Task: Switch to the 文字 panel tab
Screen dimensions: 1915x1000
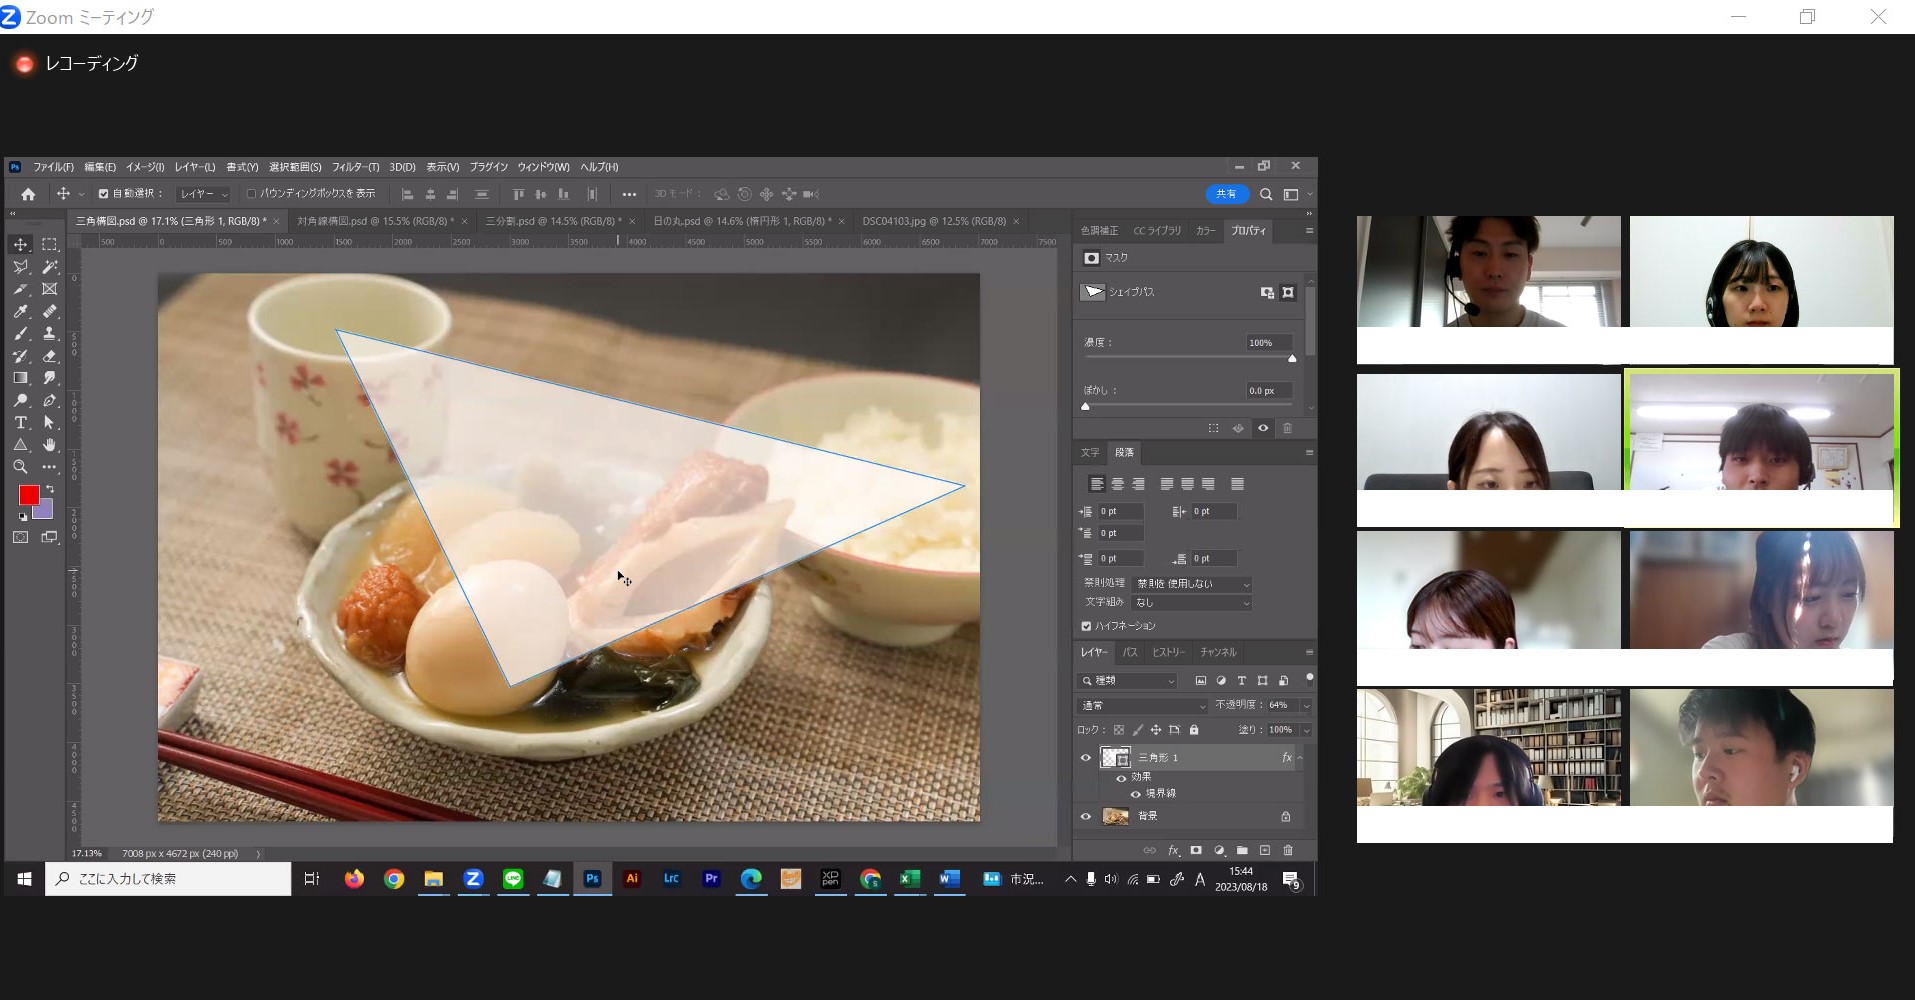Action: point(1090,452)
